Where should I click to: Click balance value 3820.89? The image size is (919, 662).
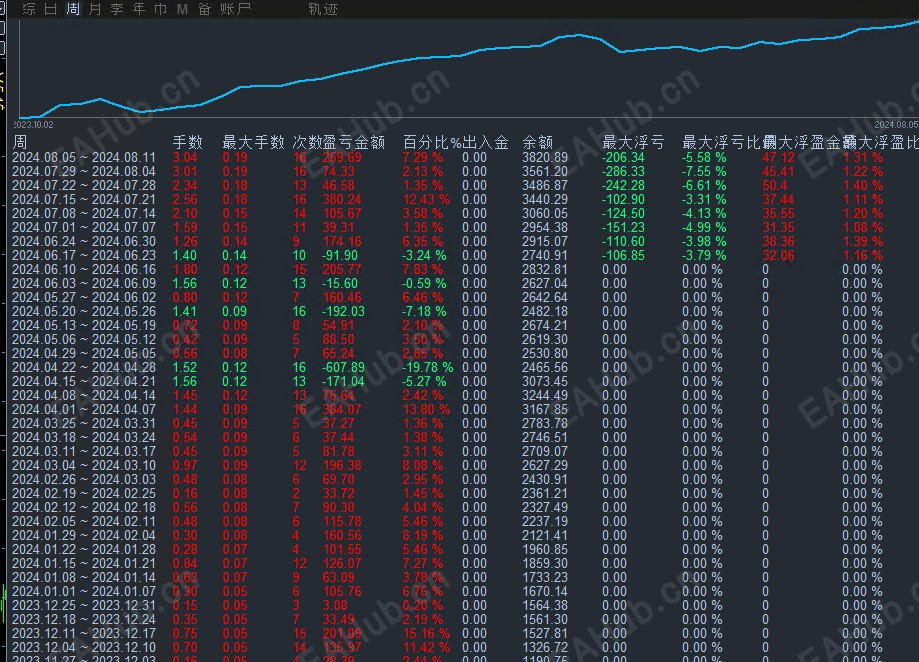pos(545,158)
